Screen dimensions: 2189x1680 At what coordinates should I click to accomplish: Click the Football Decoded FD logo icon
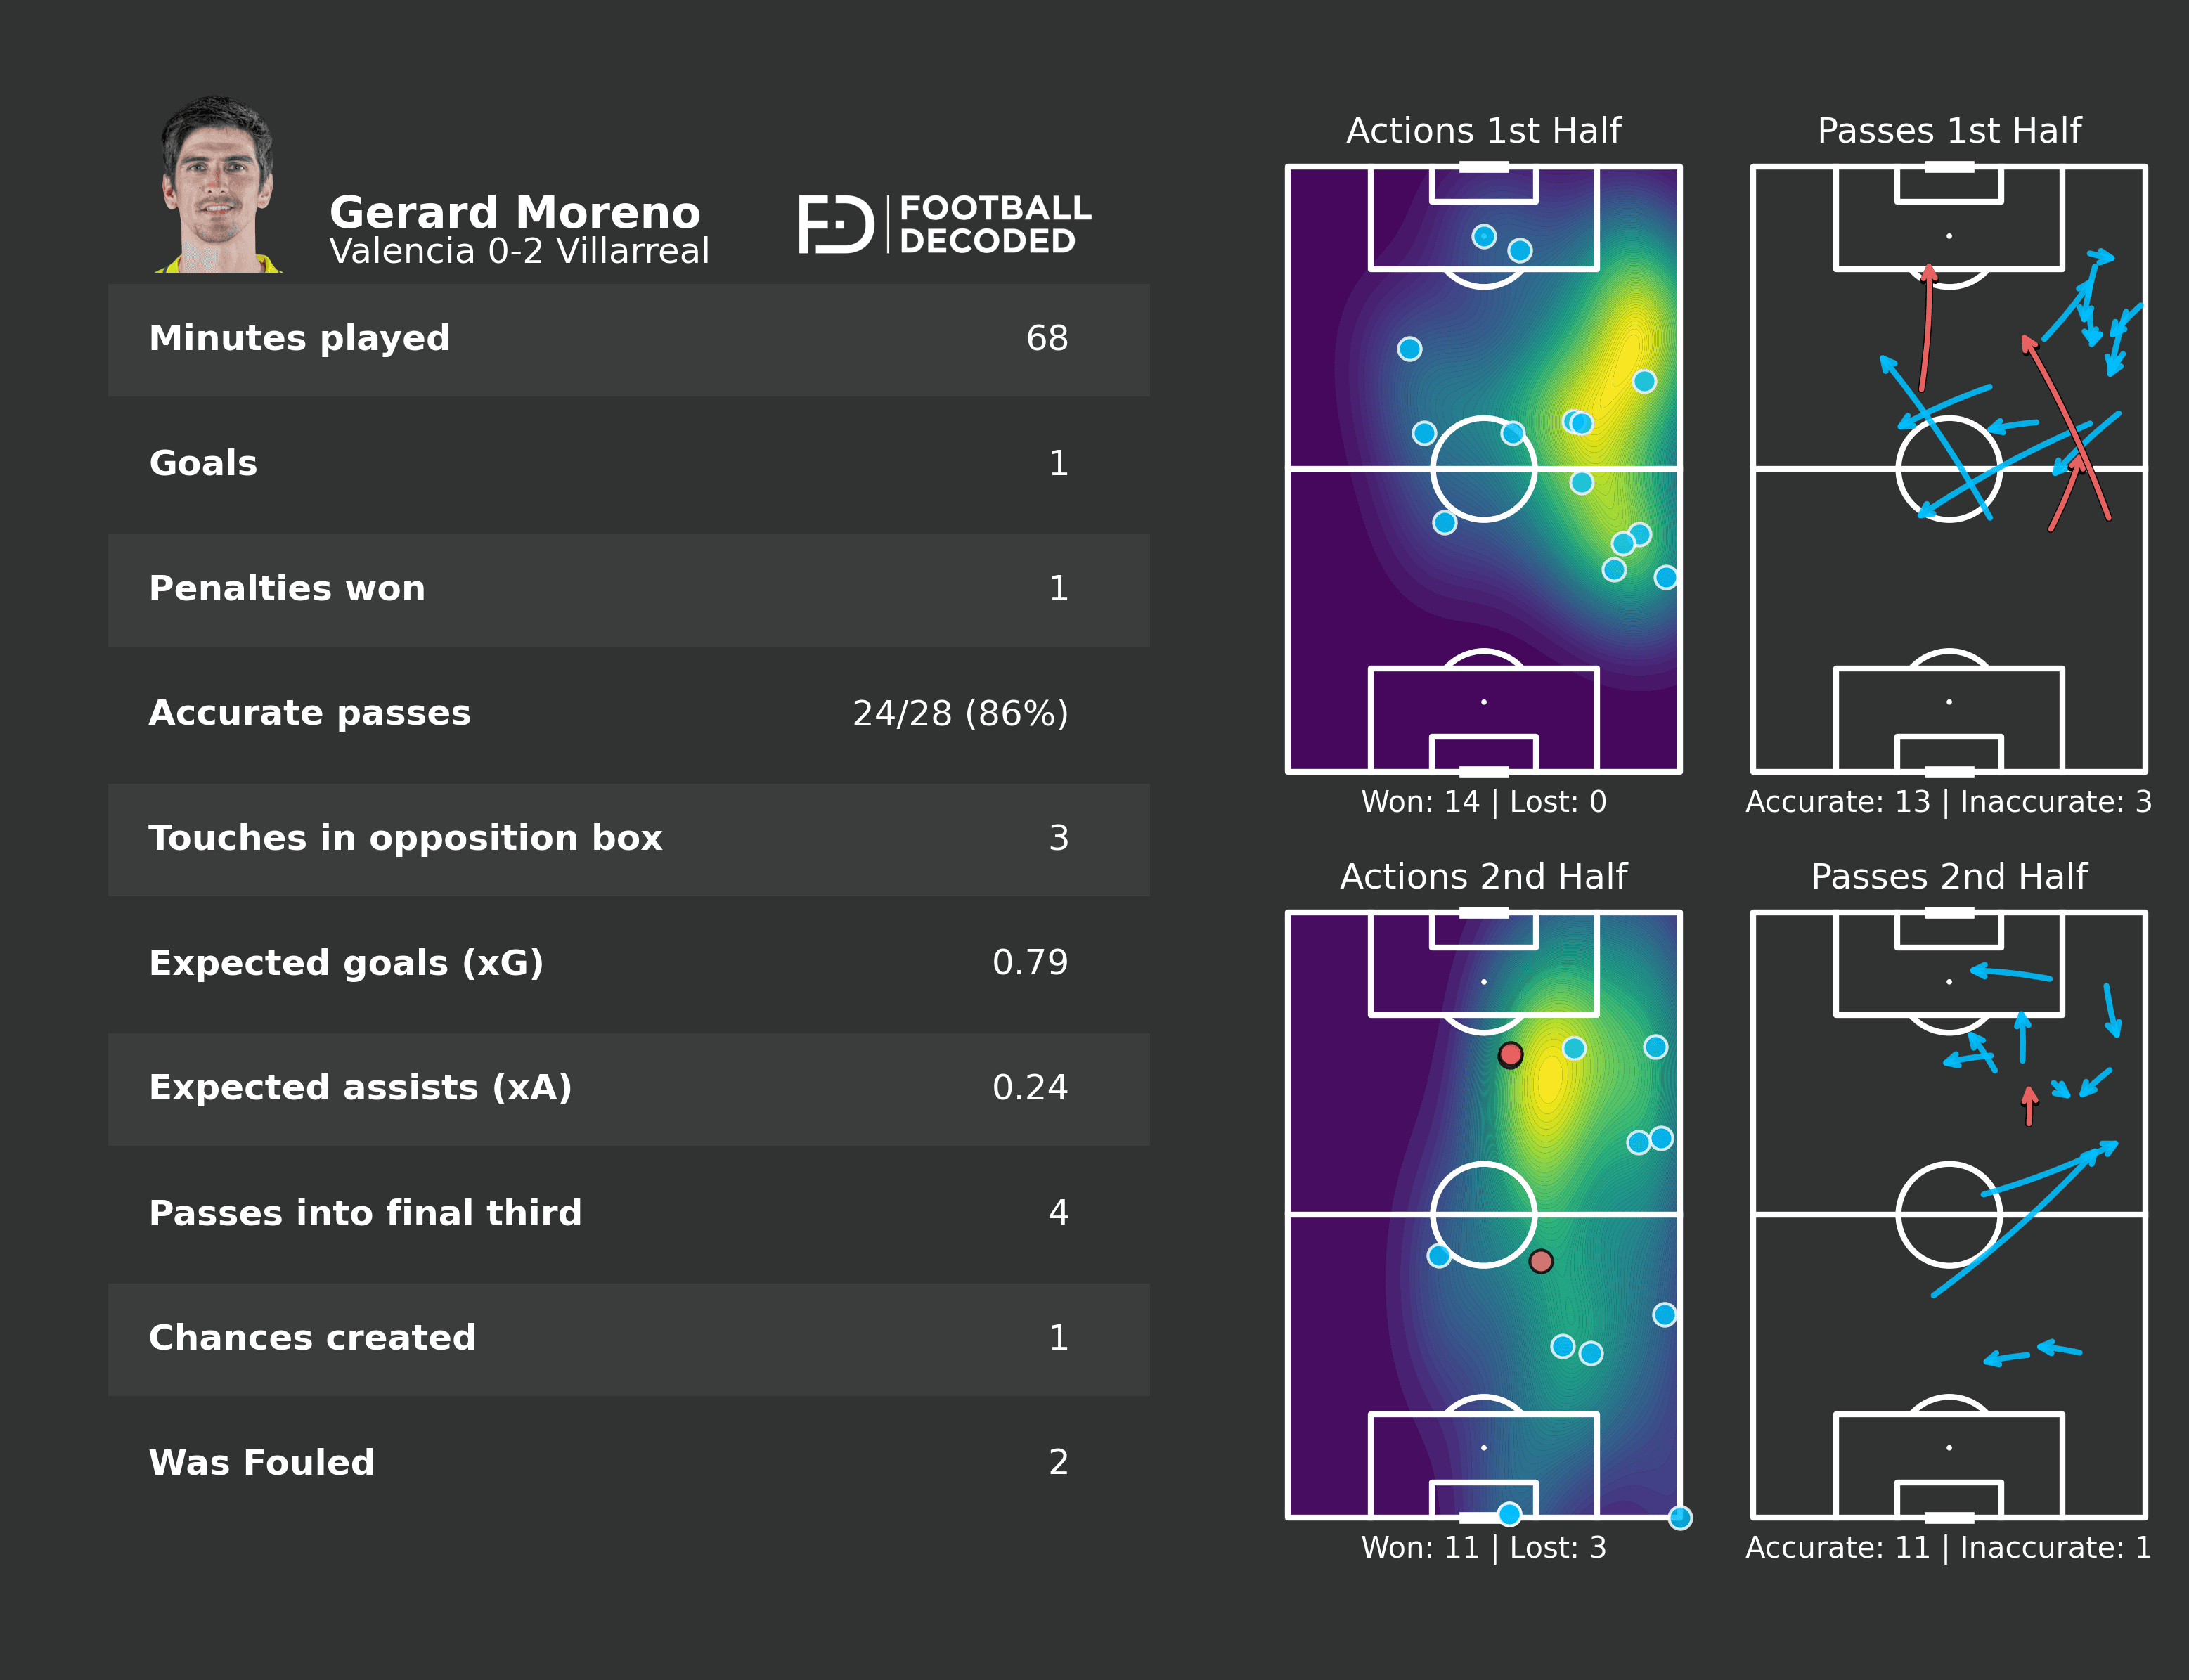pyautogui.click(x=835, y=225)
